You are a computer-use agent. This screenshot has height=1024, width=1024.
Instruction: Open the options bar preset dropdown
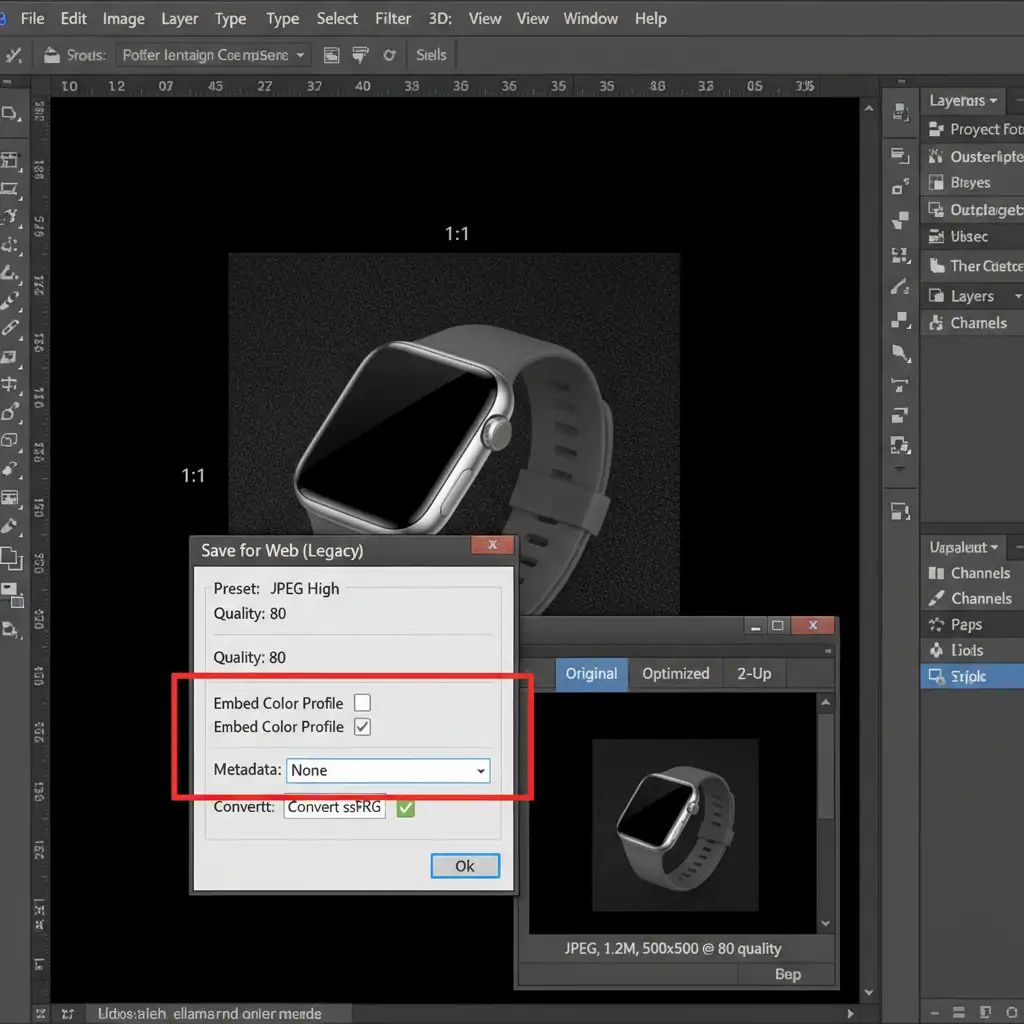tap(214, 56)
